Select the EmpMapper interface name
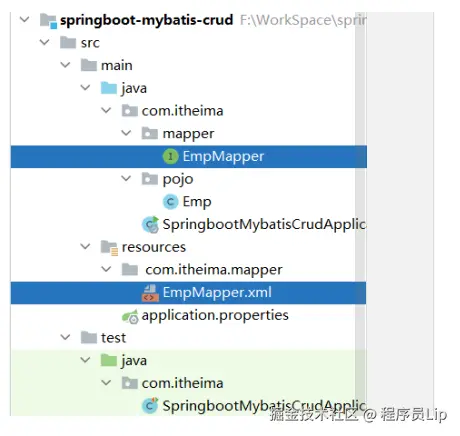Screen dimensions: 460x436 click(223, 157)
